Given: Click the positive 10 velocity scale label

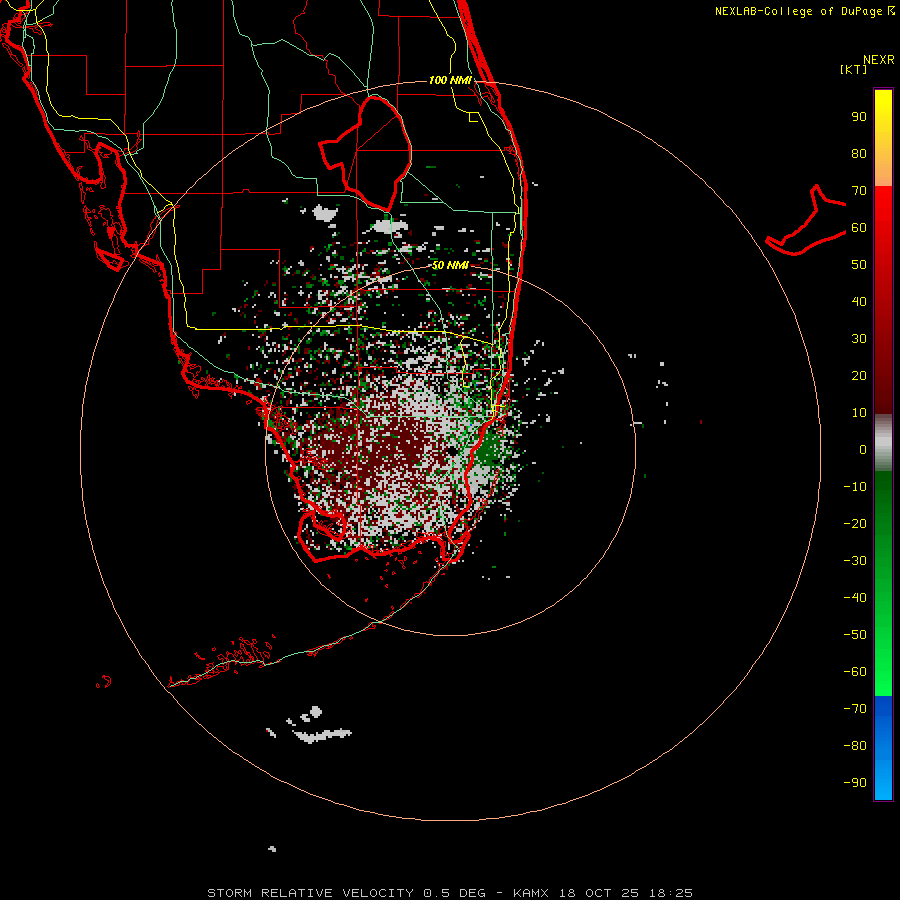Looking at the screenshot, I should 859,413.
